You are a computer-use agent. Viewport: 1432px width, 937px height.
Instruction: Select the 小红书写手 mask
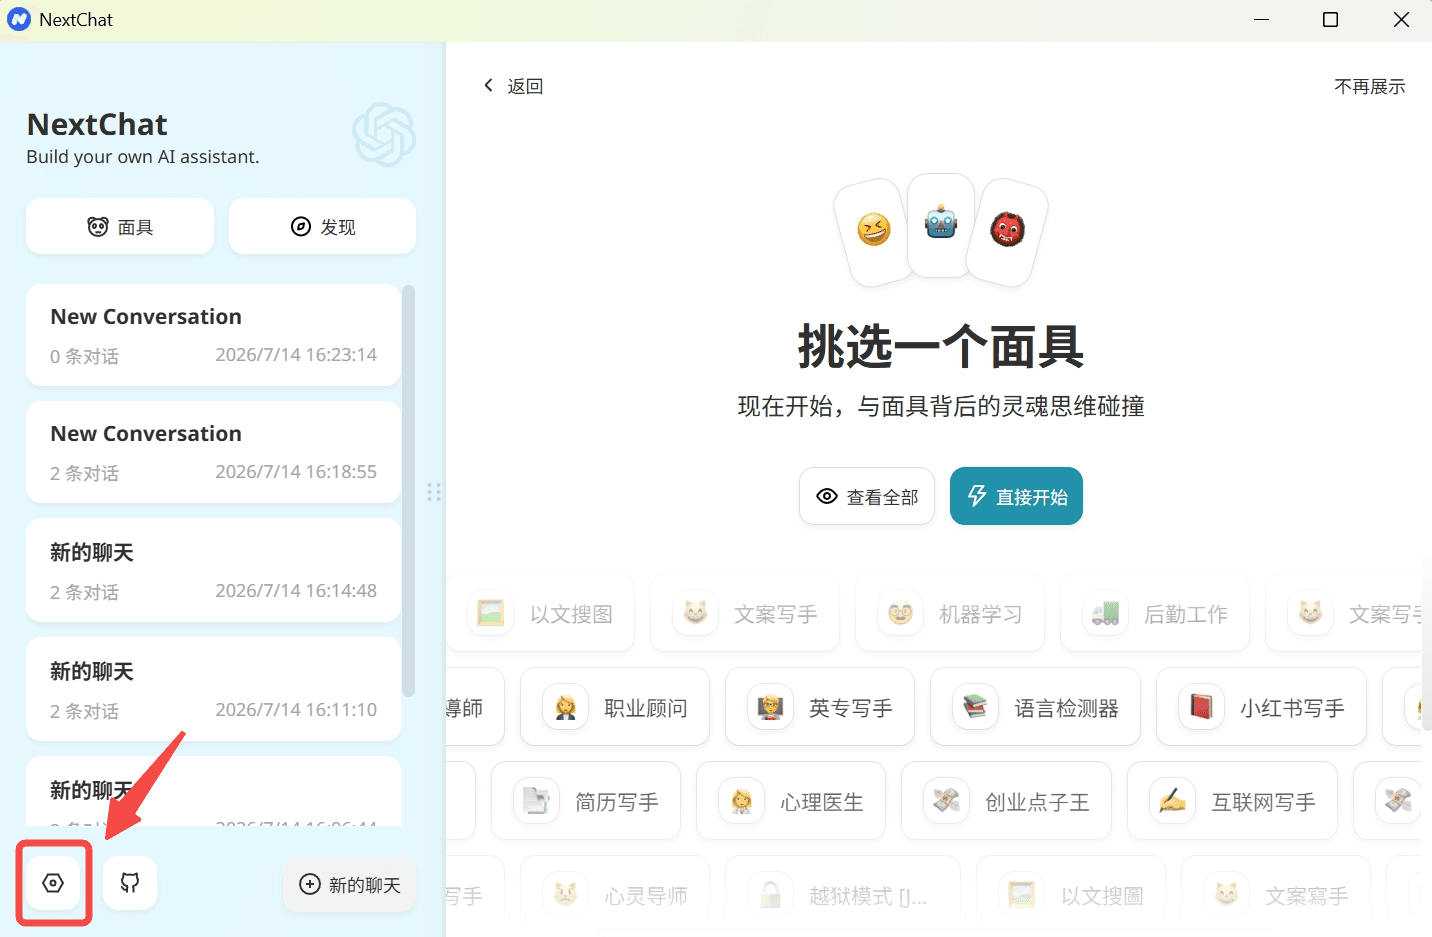1261,707
